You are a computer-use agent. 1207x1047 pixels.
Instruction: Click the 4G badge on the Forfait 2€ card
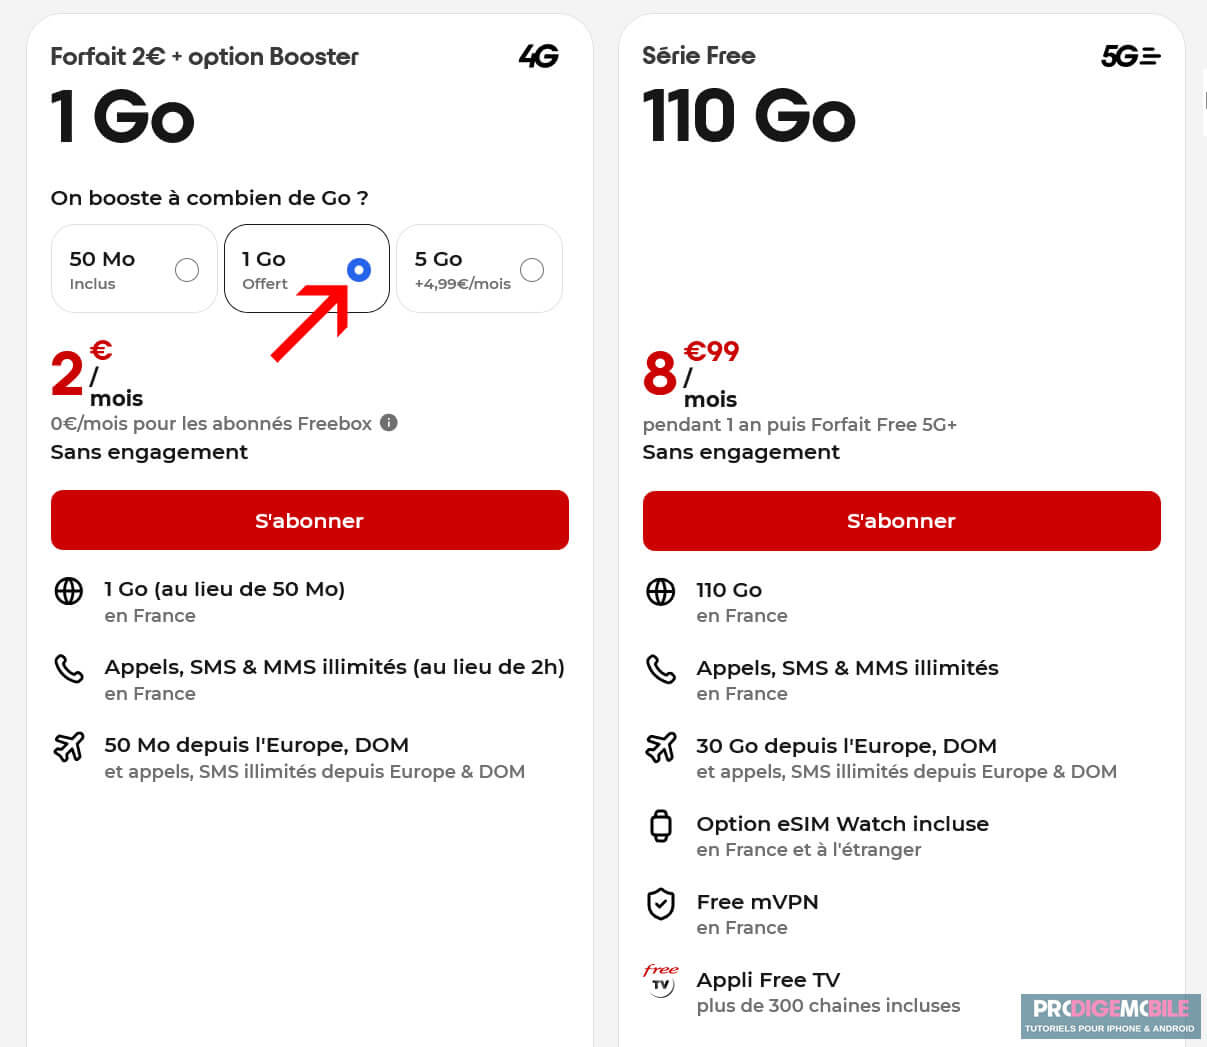(538, 56)
